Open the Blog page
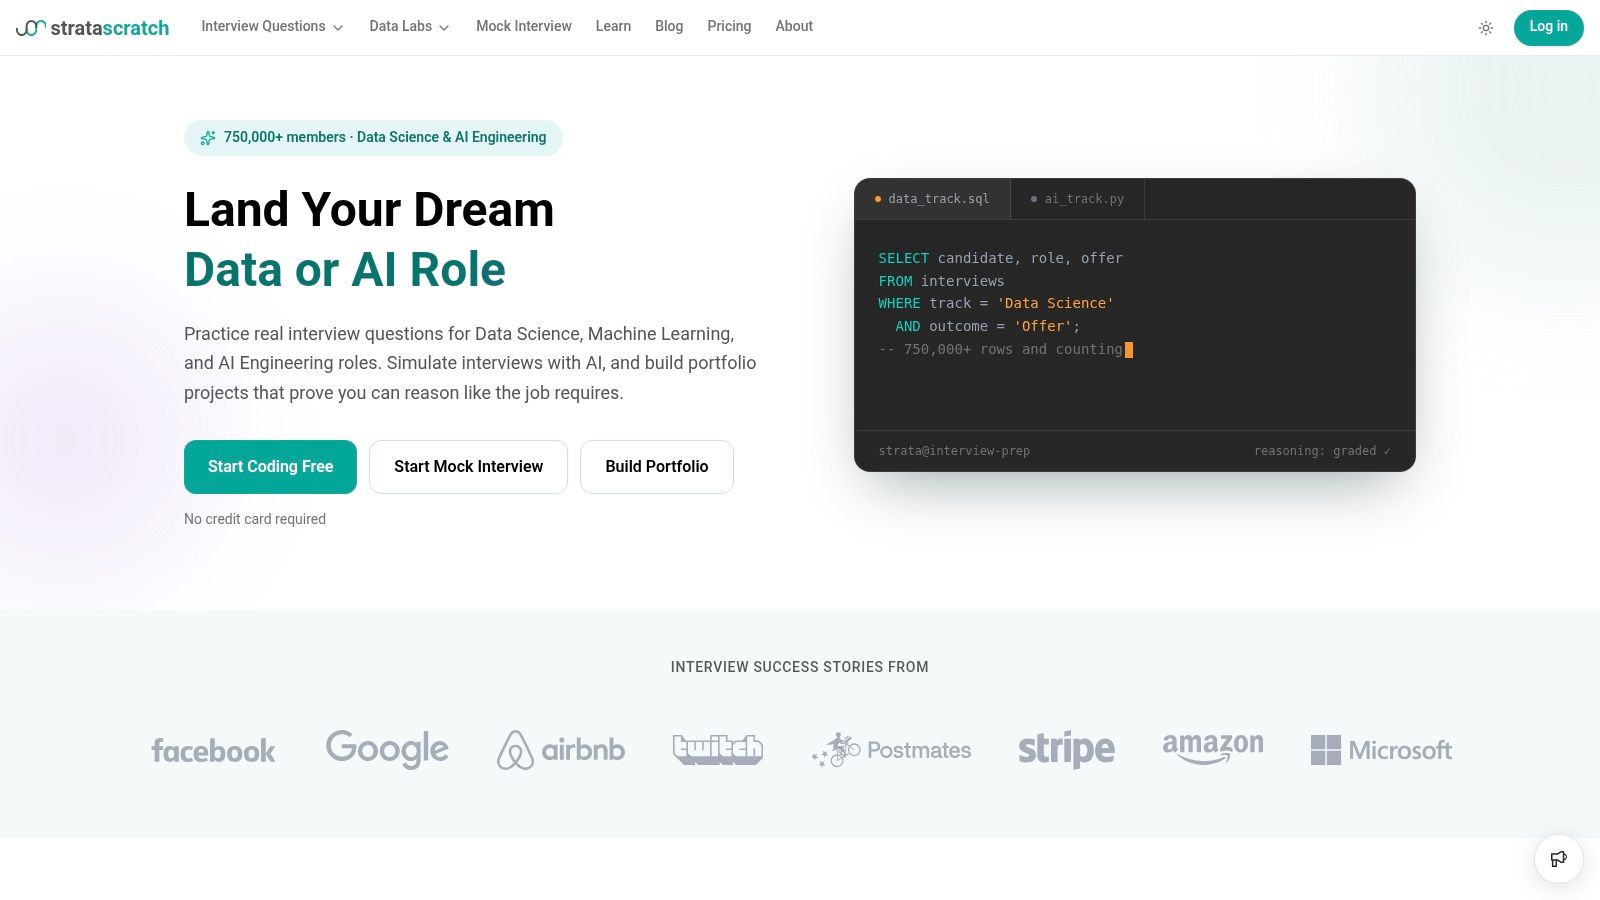This screenshot has width=1600, height=900. [x=669, y=27]
